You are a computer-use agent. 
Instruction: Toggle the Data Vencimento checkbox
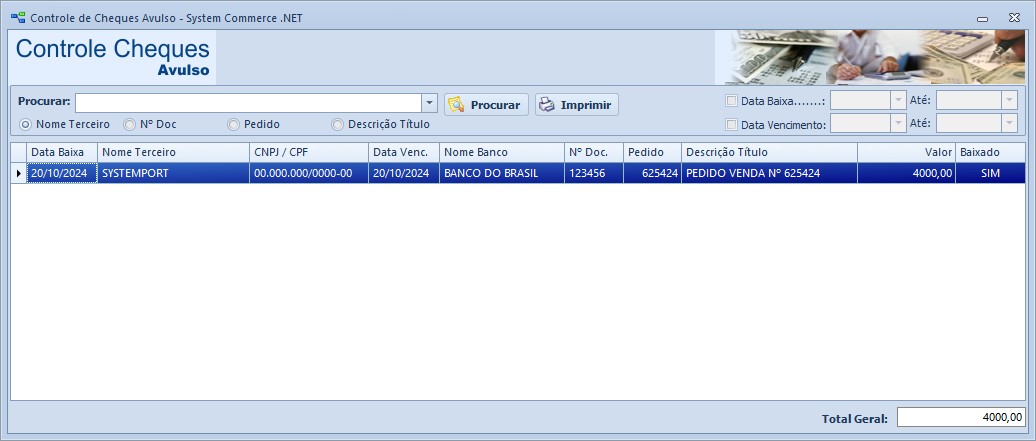(731, 125)
